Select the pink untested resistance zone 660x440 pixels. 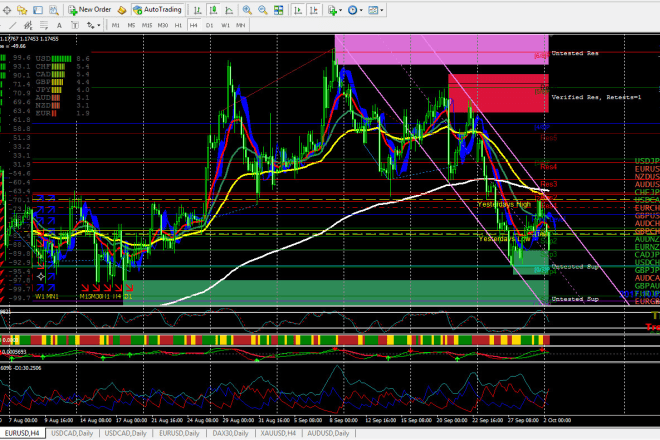(442, 50)
